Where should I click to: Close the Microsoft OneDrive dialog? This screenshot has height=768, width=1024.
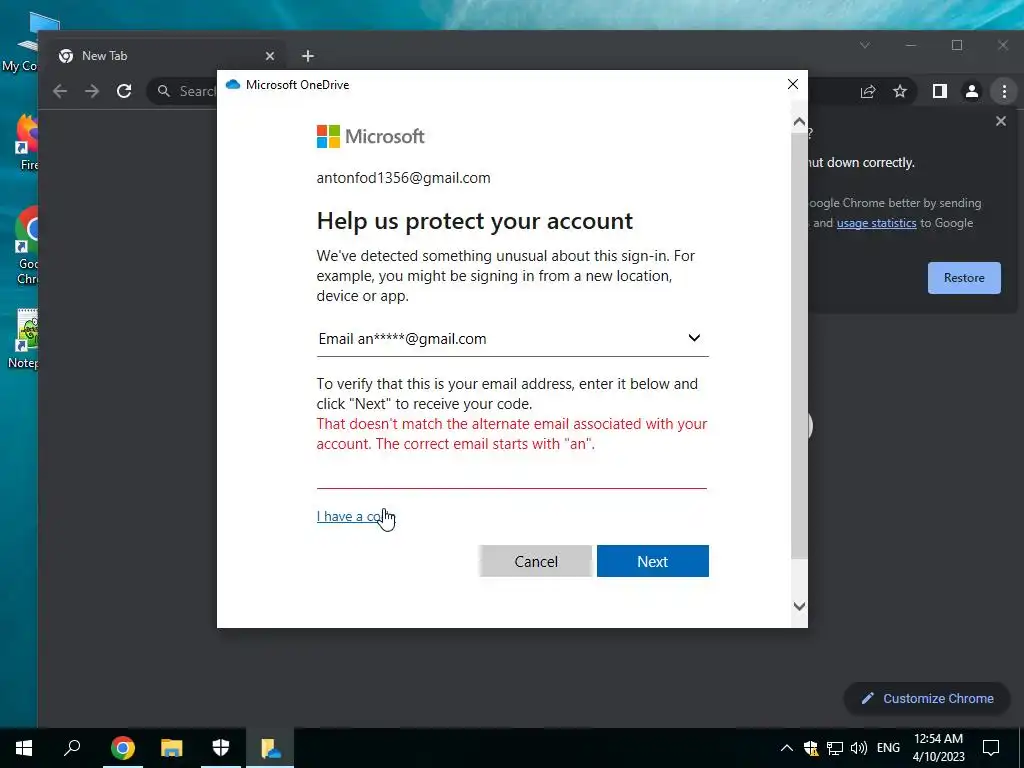(793, 84)
